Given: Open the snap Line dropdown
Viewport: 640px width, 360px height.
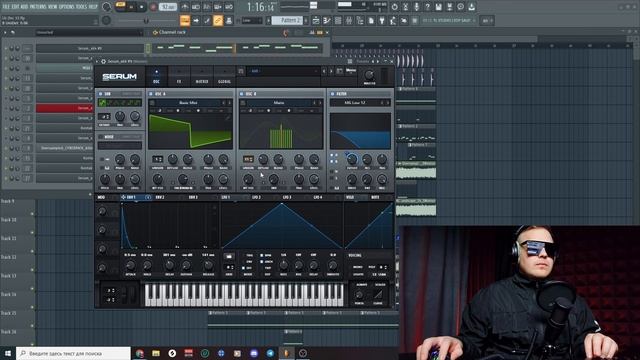Looking at the screenshot, I should pyautogui.click(x=251, y=20).
